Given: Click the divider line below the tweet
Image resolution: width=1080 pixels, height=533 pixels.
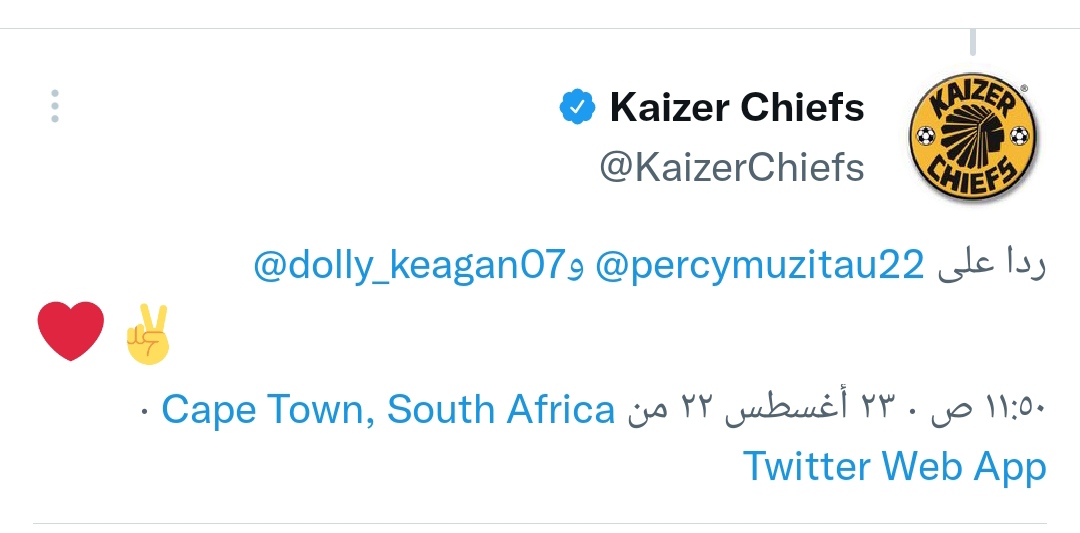Looking at the screenshot, I should click(x=540, y=523).
